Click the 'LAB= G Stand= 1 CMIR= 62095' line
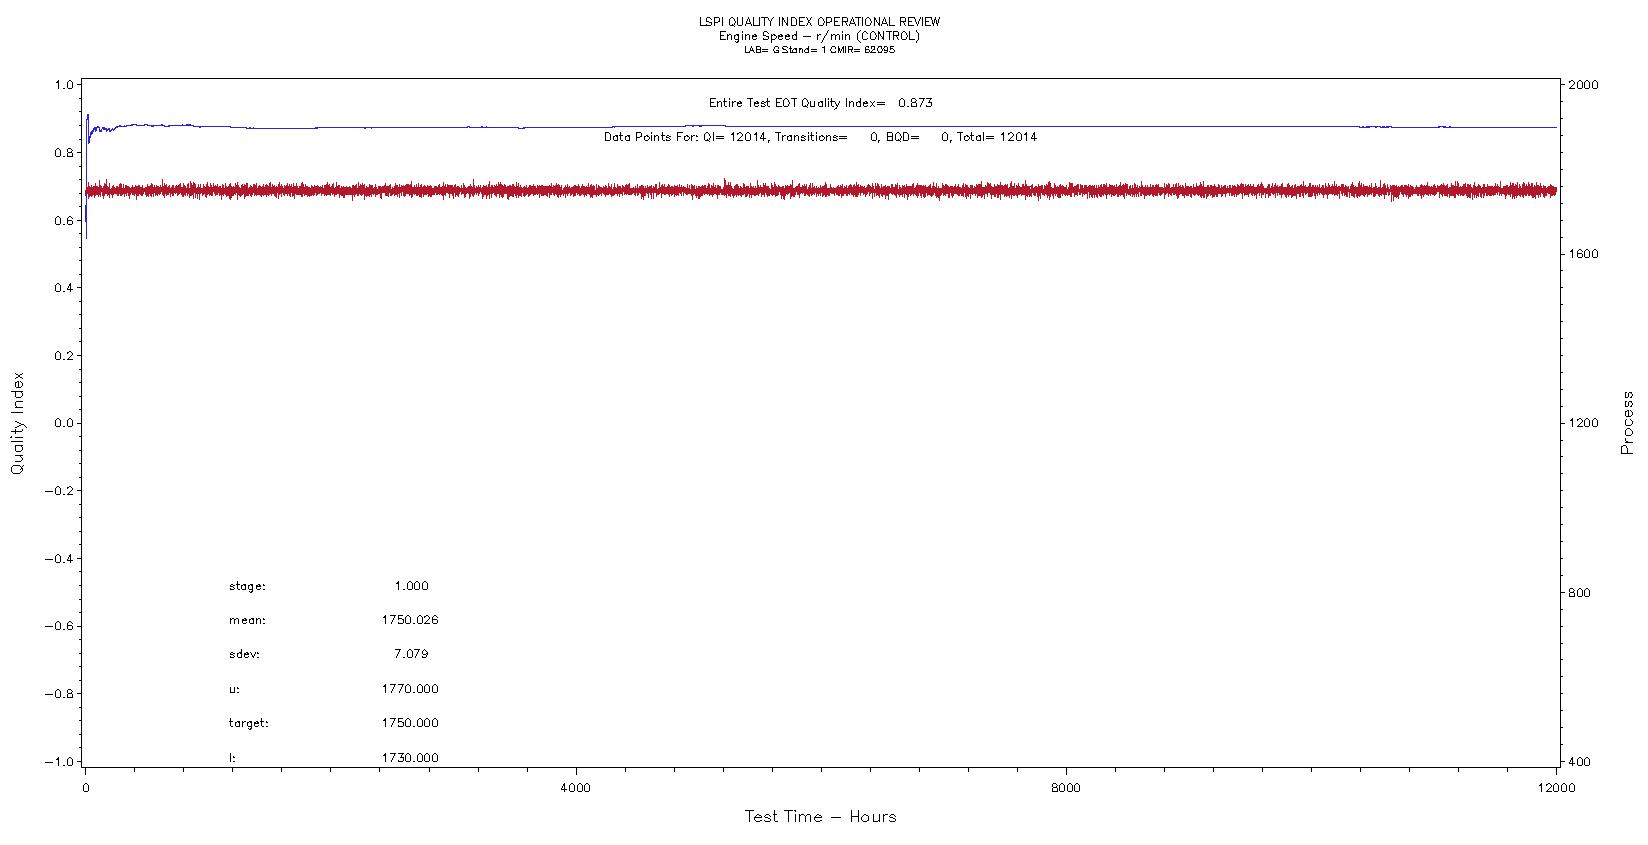 pos(819,50)
